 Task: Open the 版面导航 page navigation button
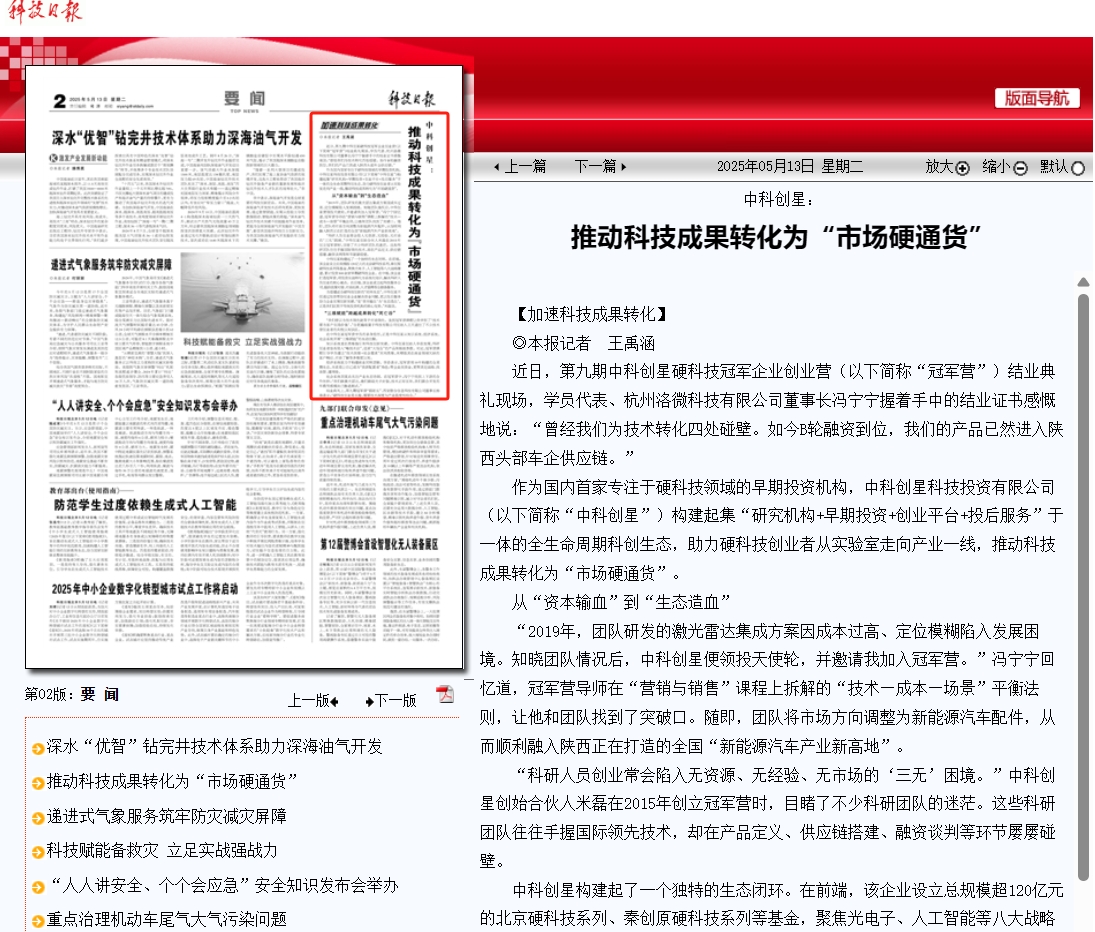coord(1037,98)
